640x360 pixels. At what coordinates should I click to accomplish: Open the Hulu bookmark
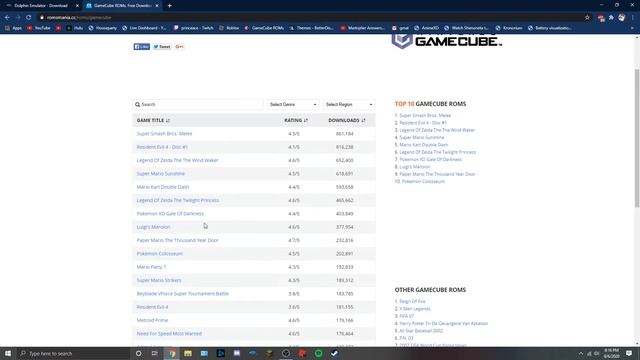(x=75, y=28)
